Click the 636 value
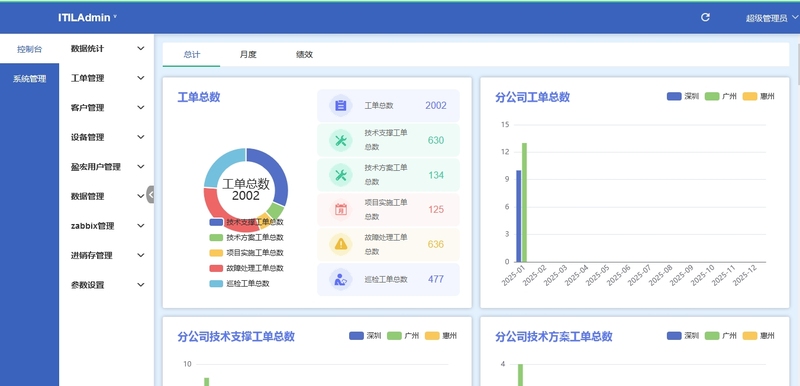The width and height of the screenshot is (800, 386). [436, 244]
